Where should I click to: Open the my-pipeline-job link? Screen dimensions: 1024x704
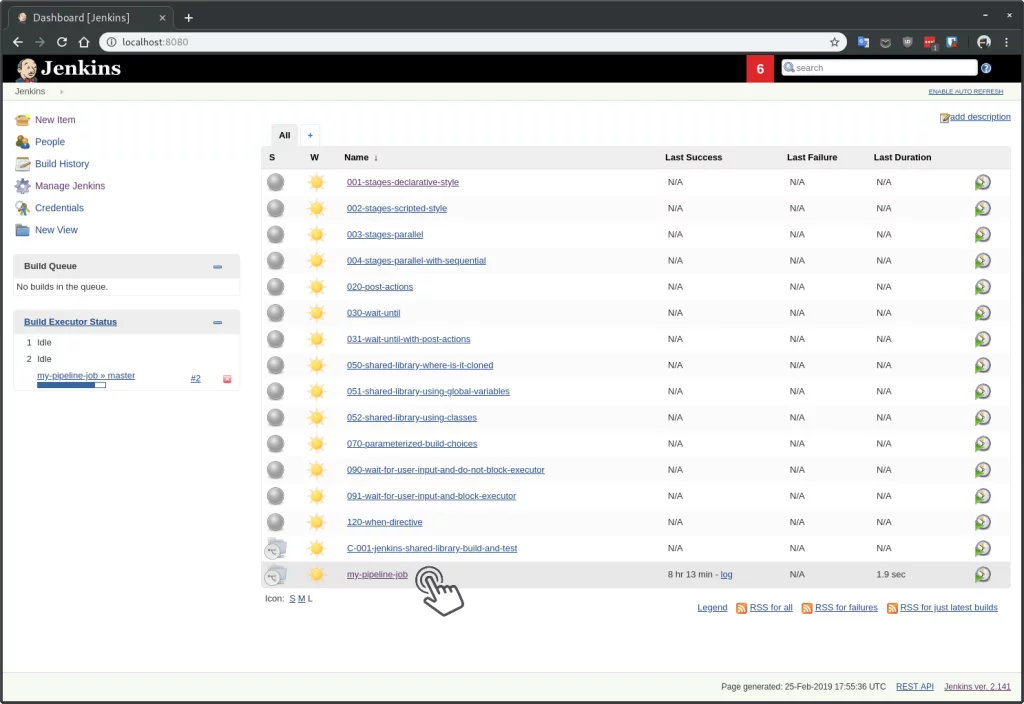tap(377, 575)
